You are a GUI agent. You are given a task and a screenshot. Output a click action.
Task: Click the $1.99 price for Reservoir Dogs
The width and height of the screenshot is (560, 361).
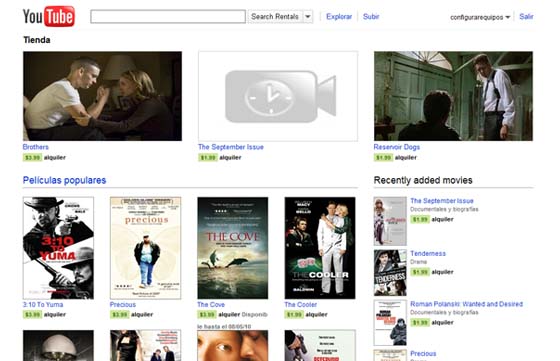(x=383, y=157)
